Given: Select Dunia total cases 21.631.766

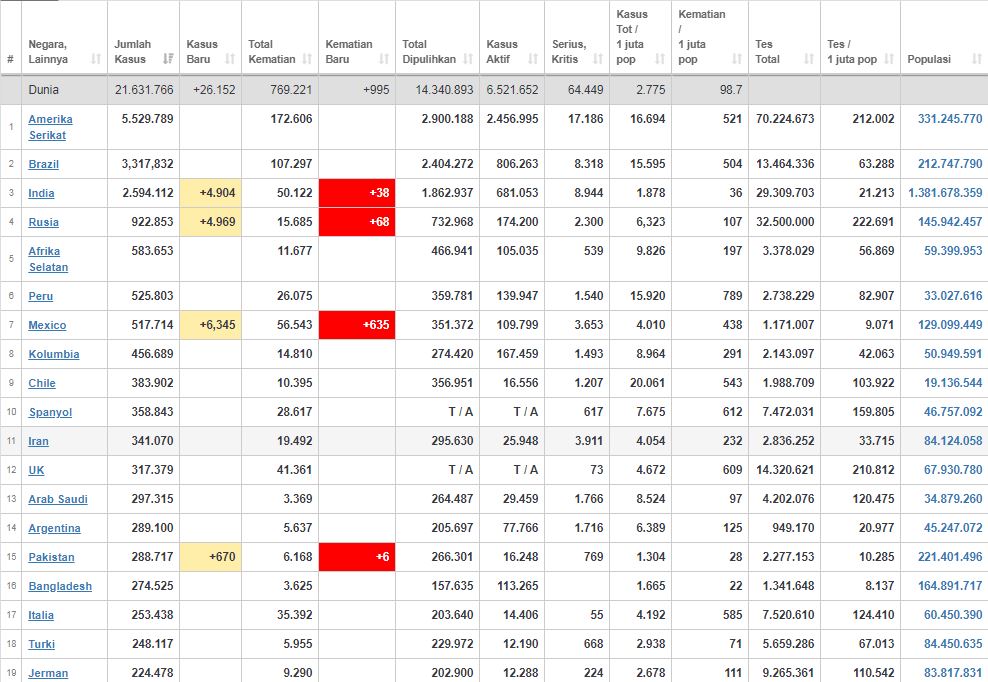Looking at the screenshot, I should 144,90.
